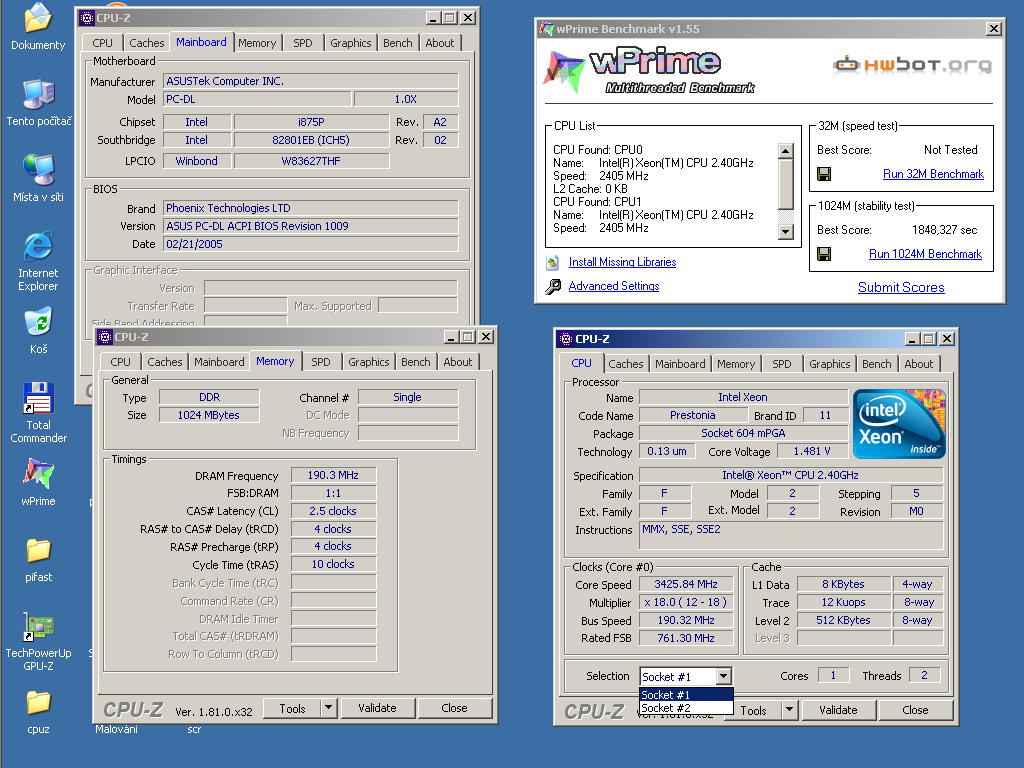Click CPU-Z Memory window title icon
Viewport: 1024px width, 768px height.
[x=105, y=337]
